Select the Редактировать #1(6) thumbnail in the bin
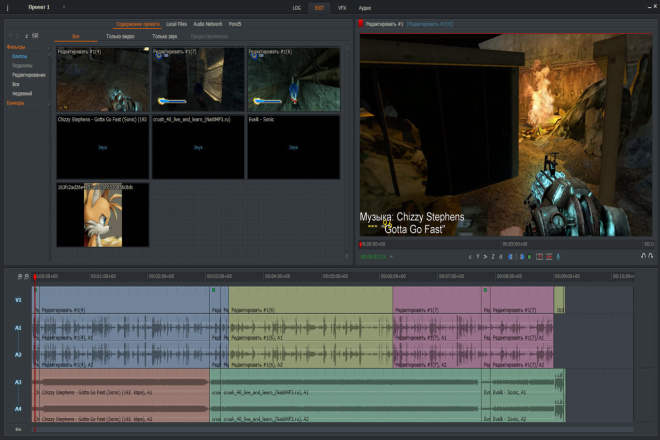660x440 pixels. coord(293,79)
